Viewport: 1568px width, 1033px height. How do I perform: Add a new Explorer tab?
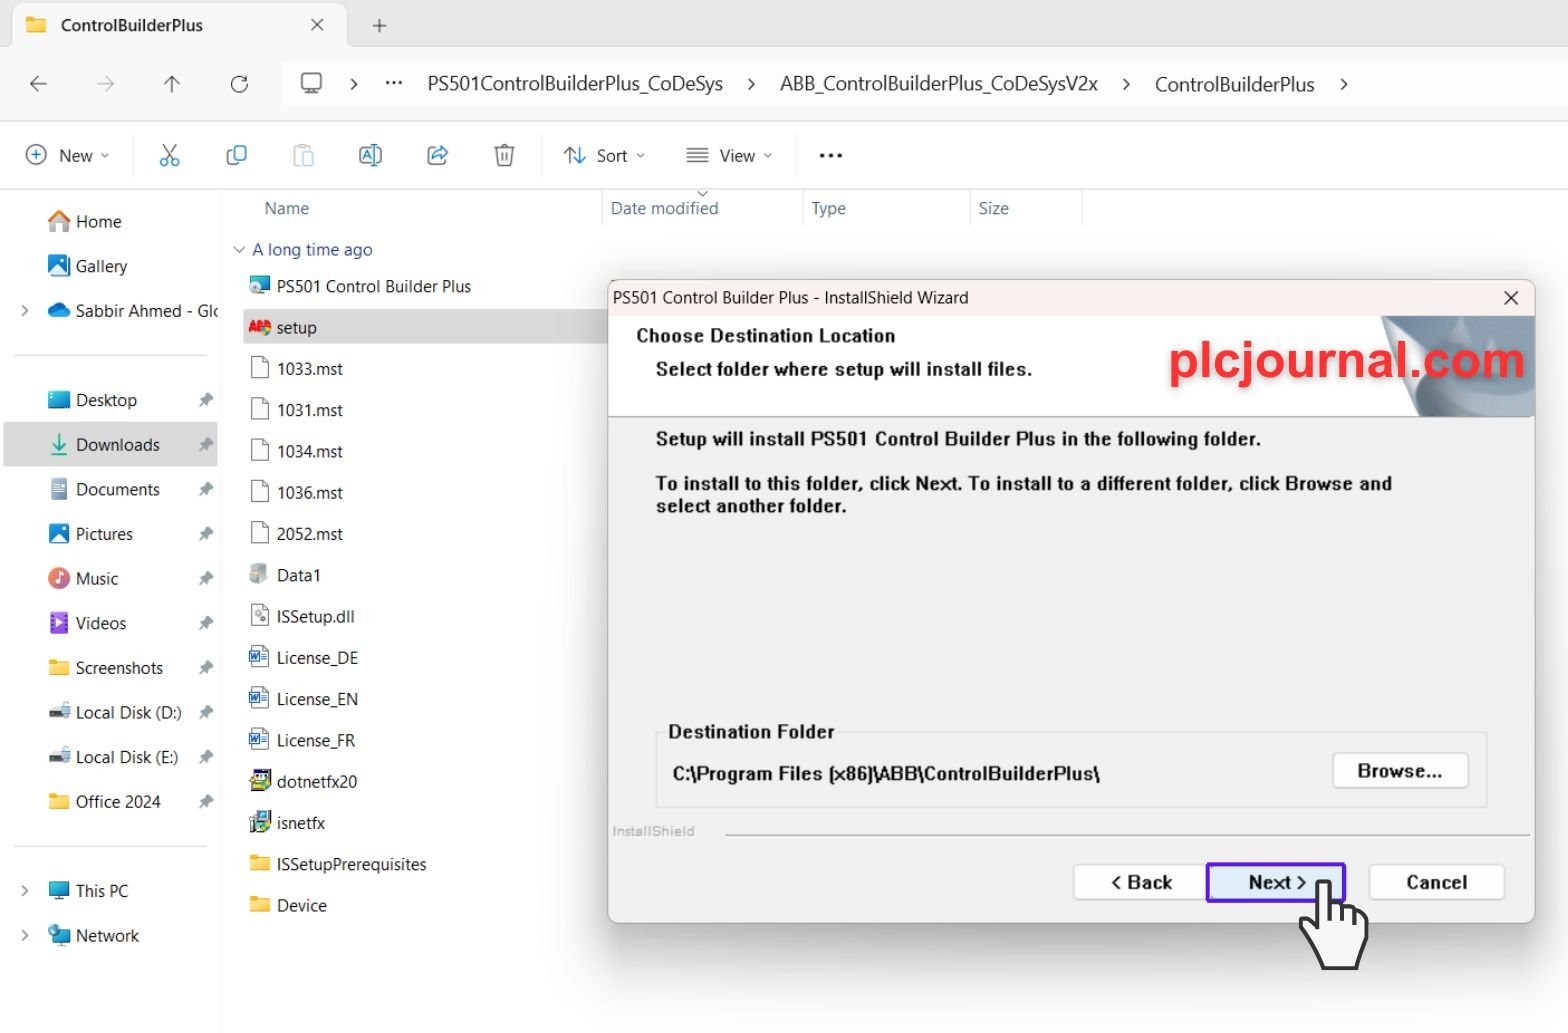(379, 25)
